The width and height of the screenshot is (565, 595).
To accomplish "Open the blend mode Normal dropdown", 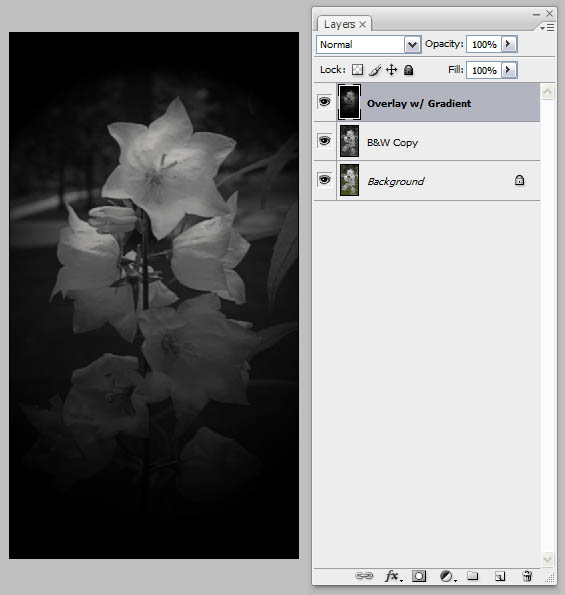I will (x=412, y=45).
